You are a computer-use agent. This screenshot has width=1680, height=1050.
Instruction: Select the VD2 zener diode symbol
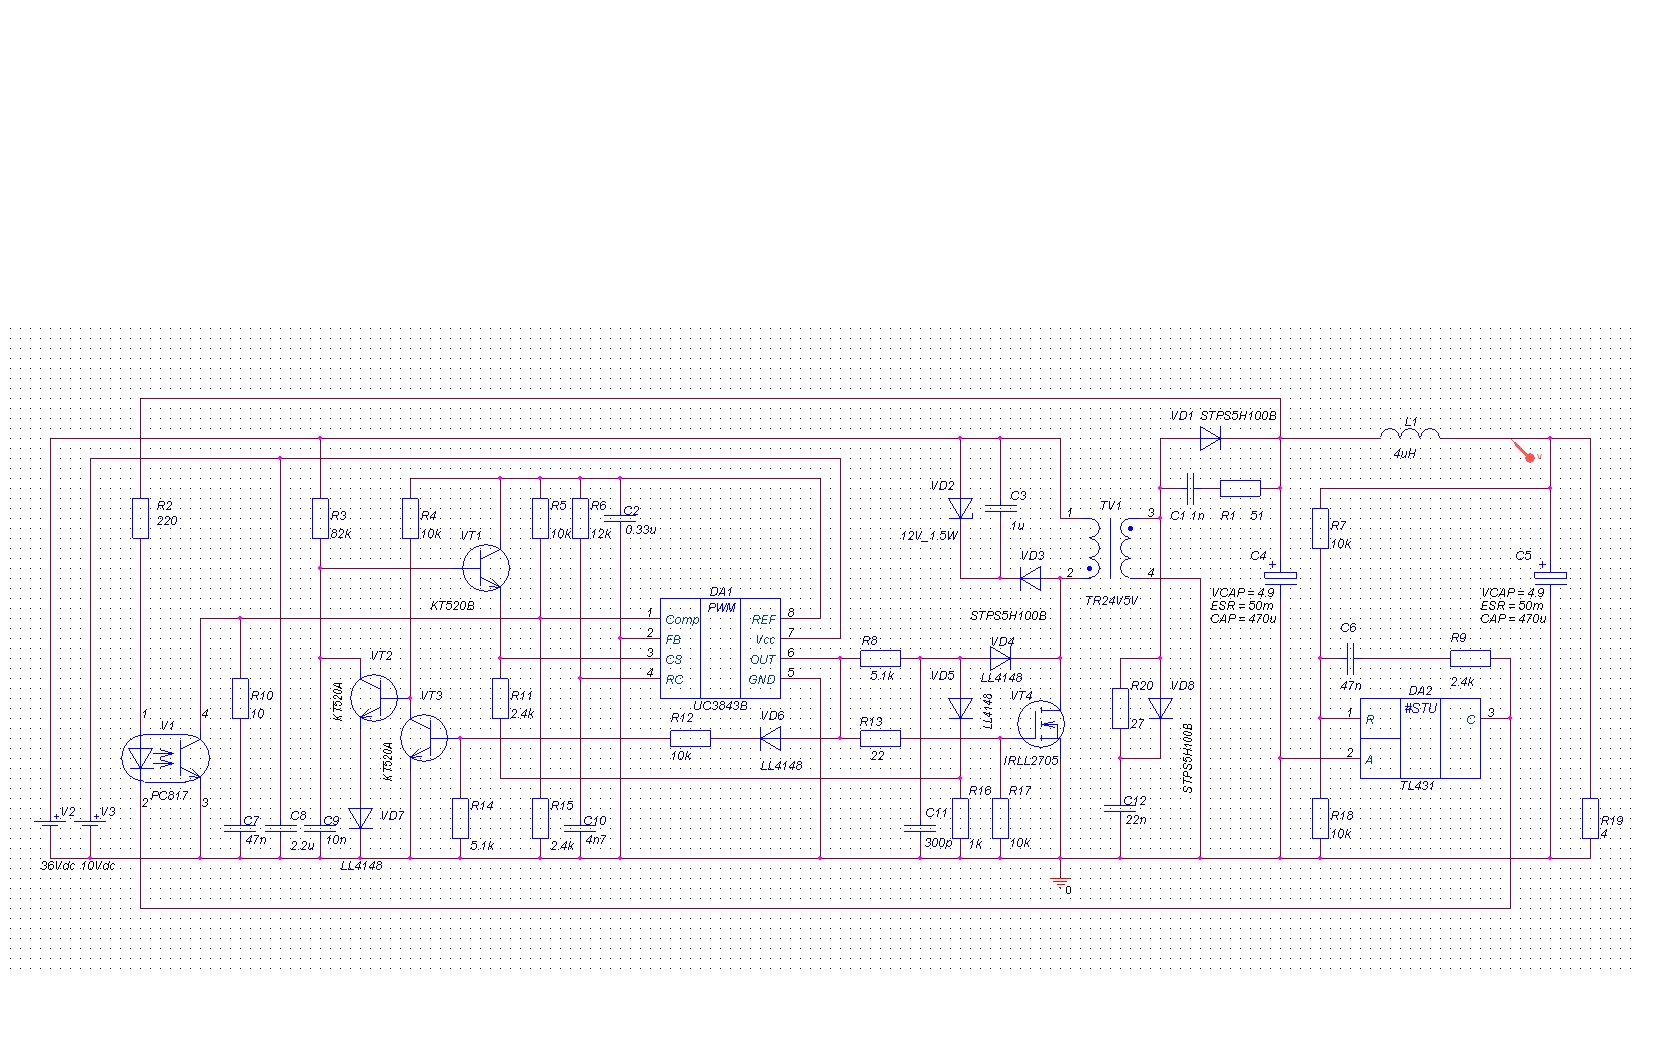click(x=960, y=508)
